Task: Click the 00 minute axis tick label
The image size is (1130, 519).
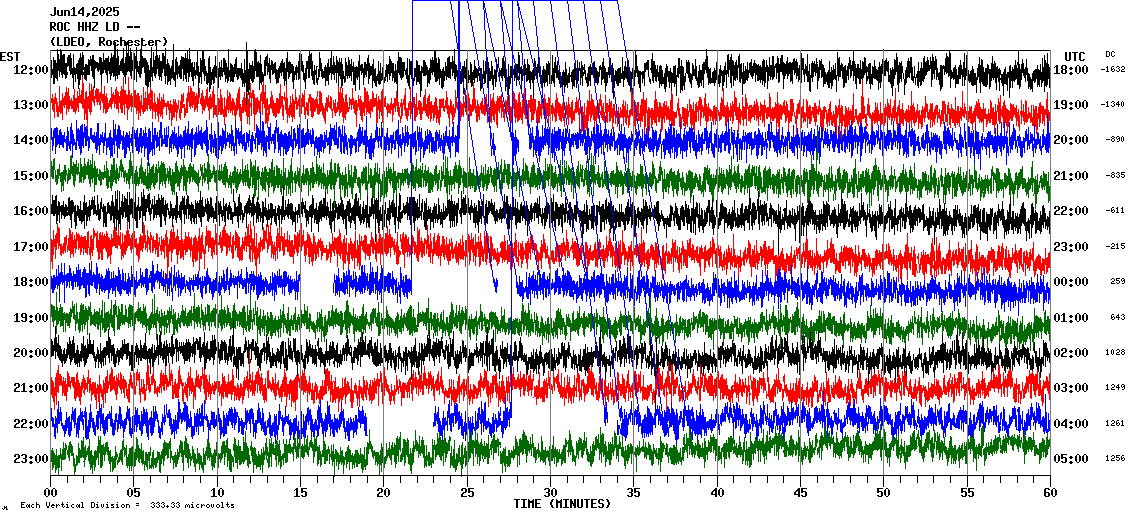Action: pos(51,493)
